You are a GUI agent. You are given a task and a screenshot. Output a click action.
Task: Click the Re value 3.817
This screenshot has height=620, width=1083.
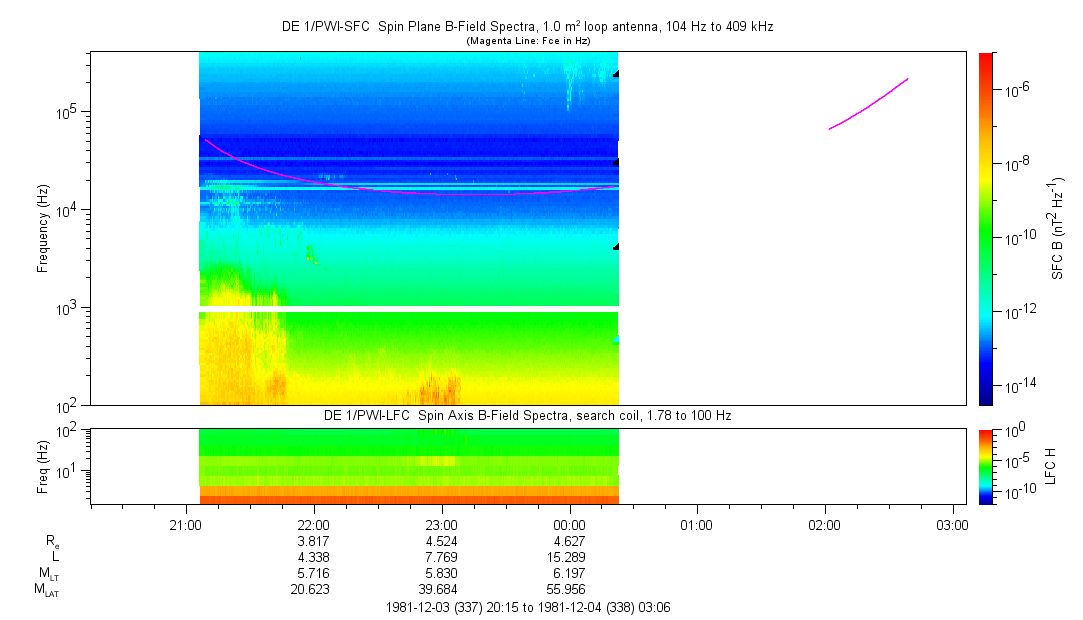coord(314,540)
